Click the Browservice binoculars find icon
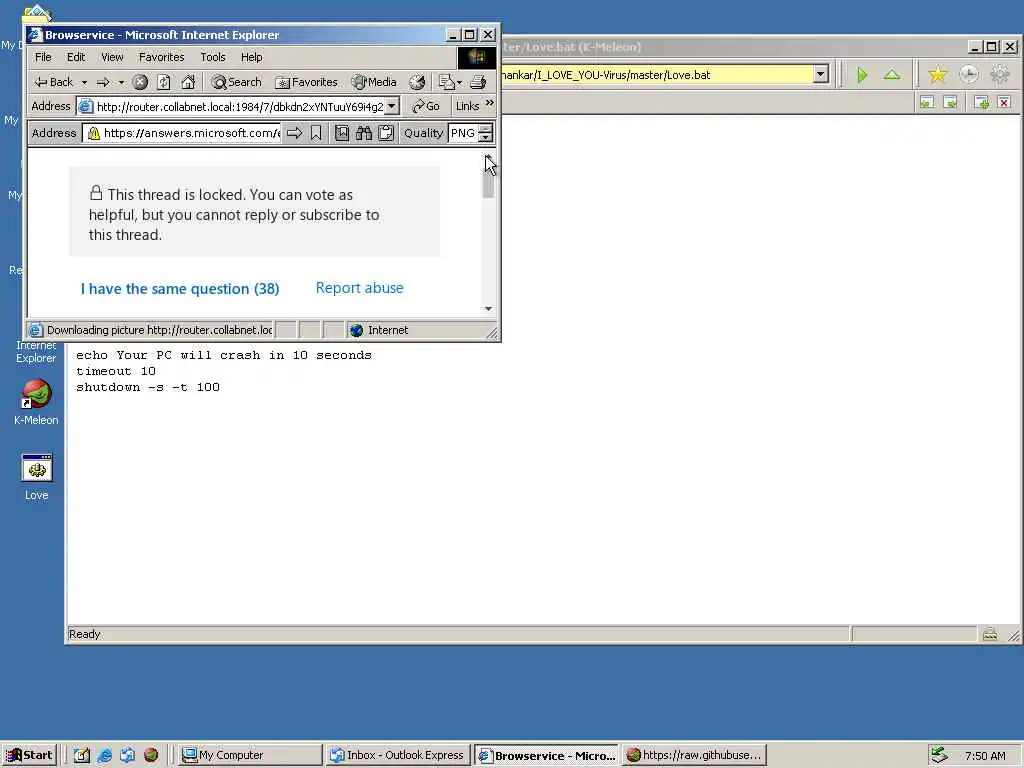 (364, 133)
